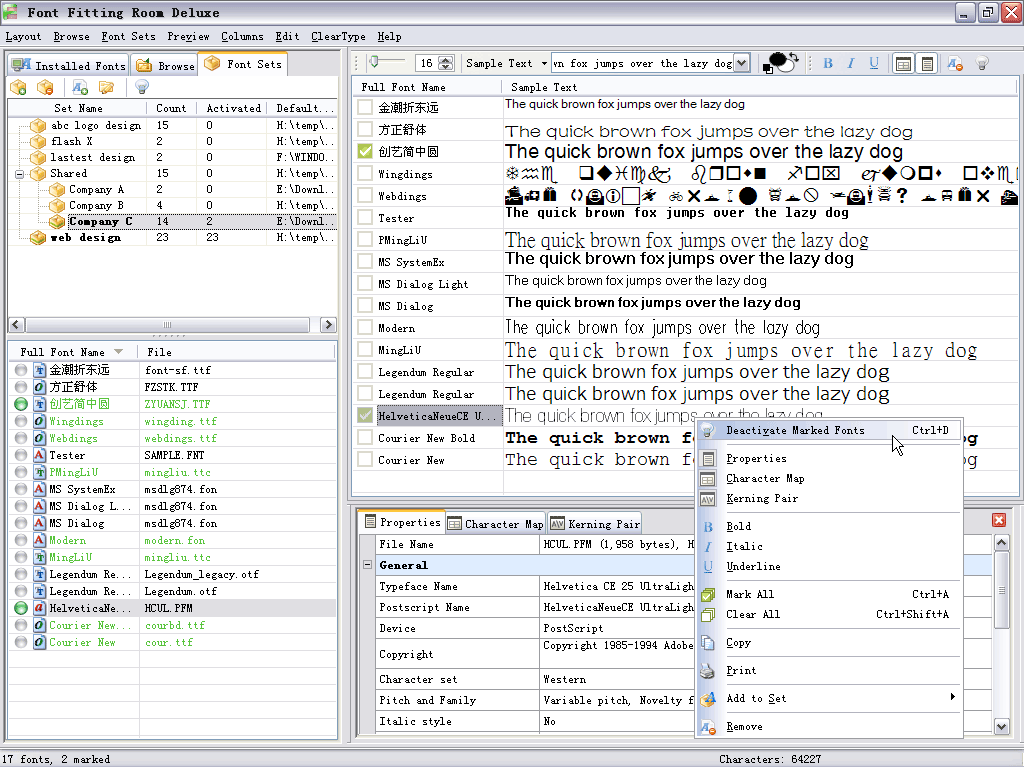This screenshot has height=768, width=1024.
Task: Toggle the MS Dialog Light checkbox
Action: [365, 284]
